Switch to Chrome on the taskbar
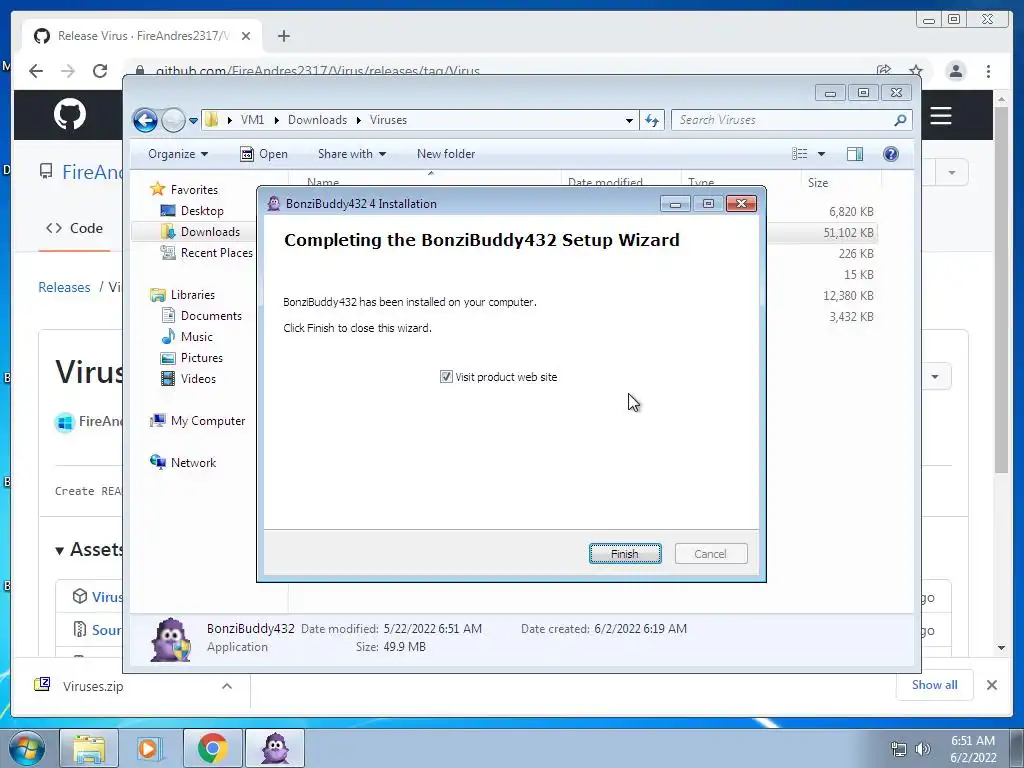 pos(212,748)
